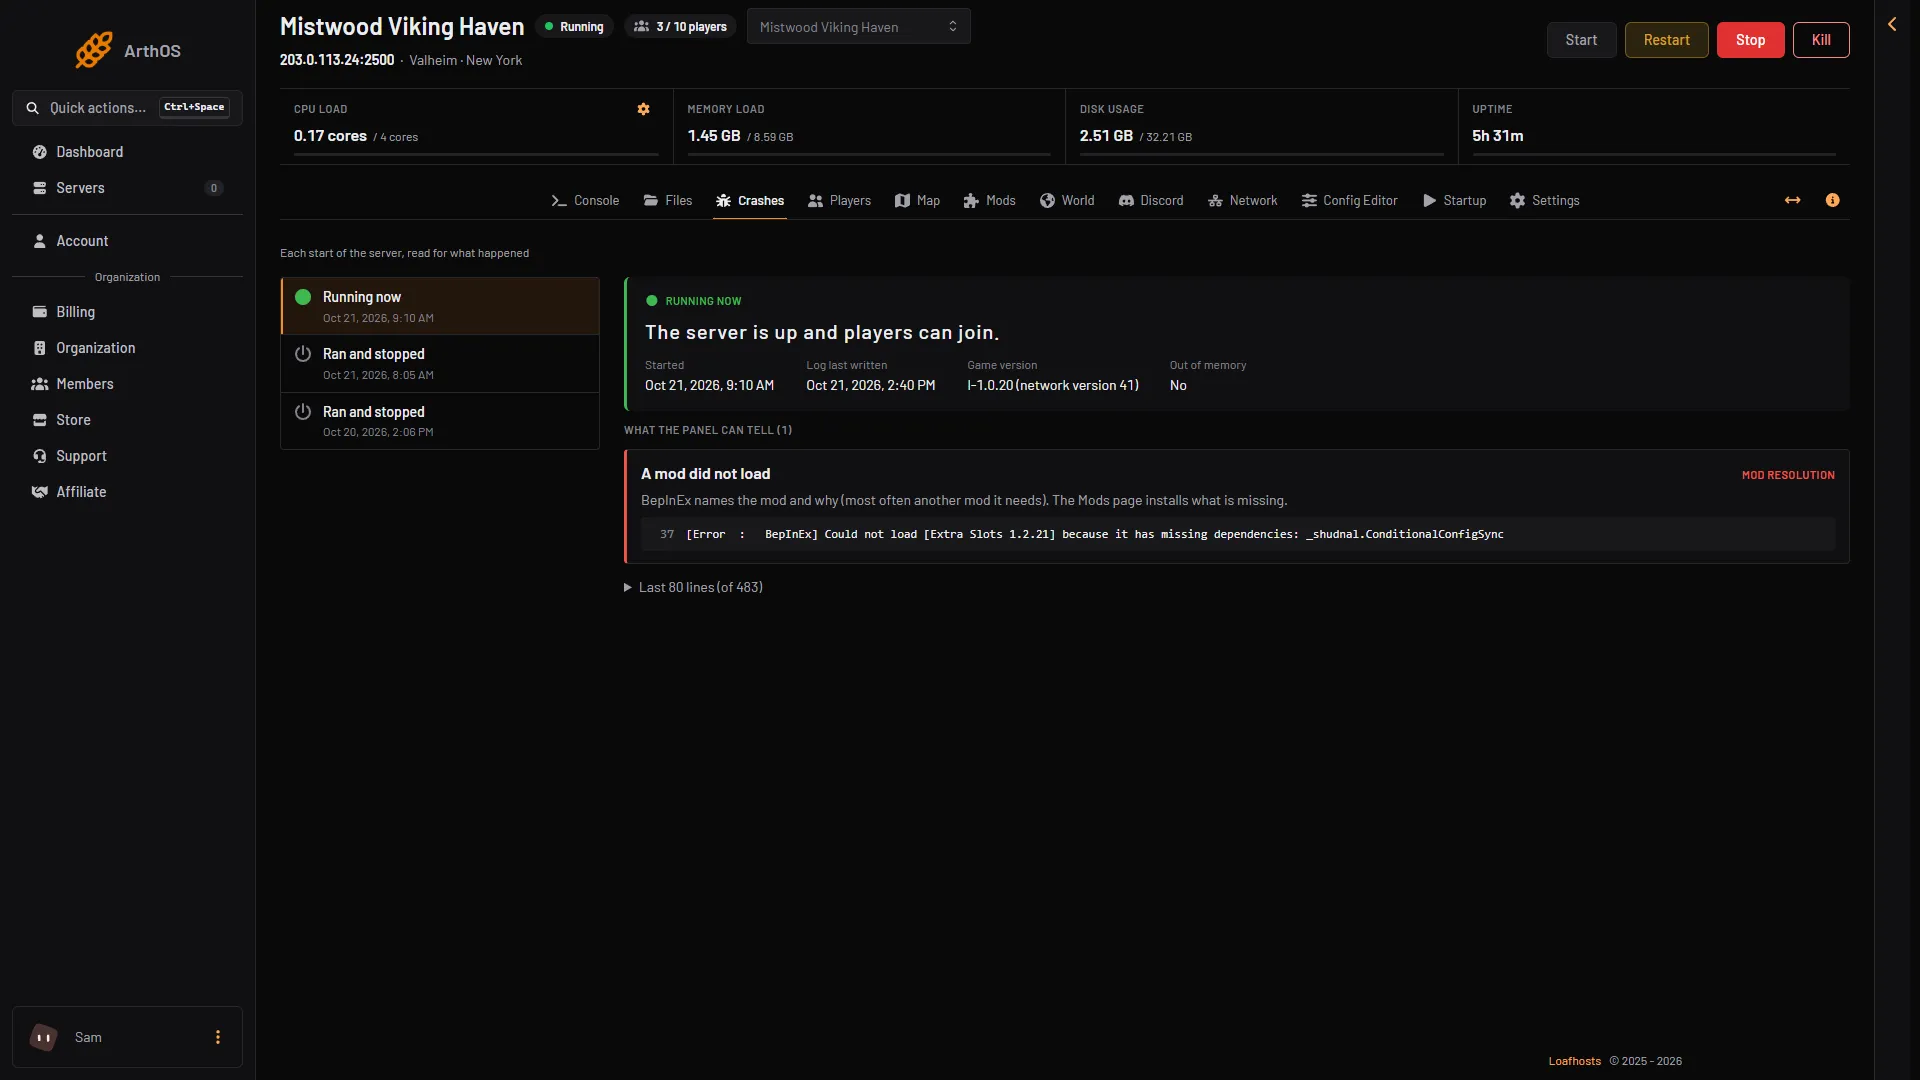
Task: Open the Config Editor tab
Action: (1350, 201)
